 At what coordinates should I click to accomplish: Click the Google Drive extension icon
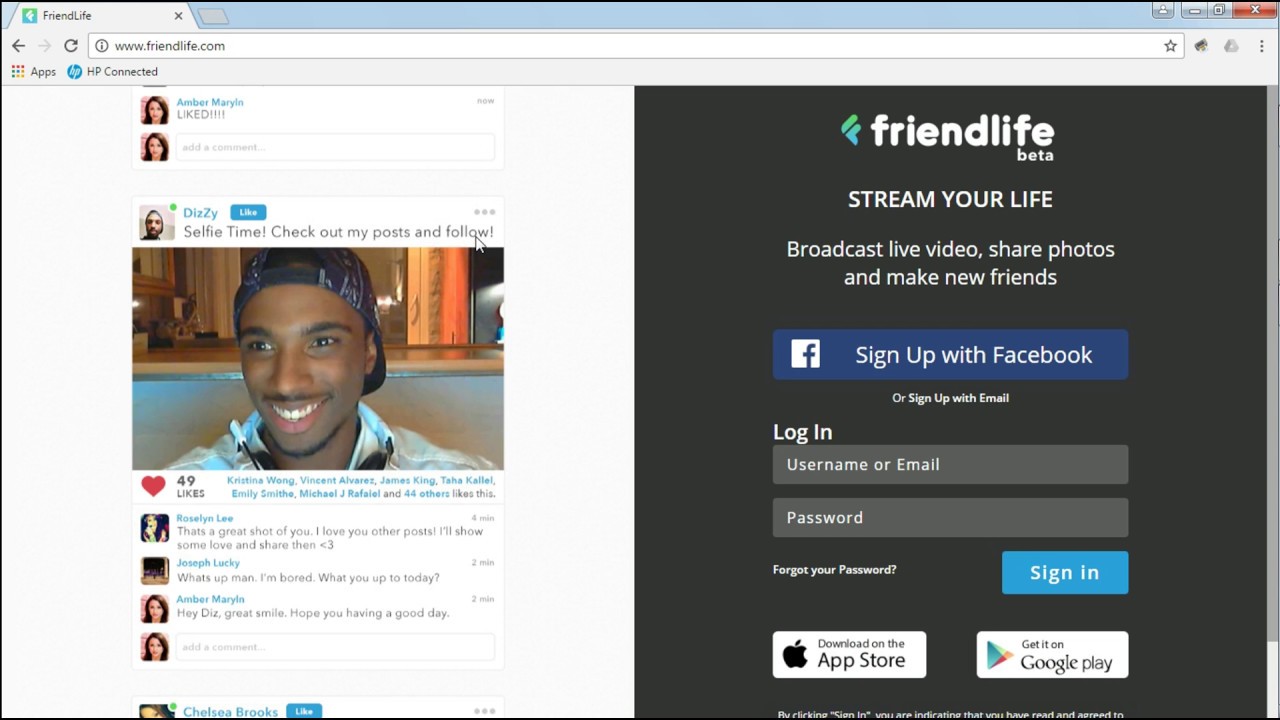[1231, 46]
